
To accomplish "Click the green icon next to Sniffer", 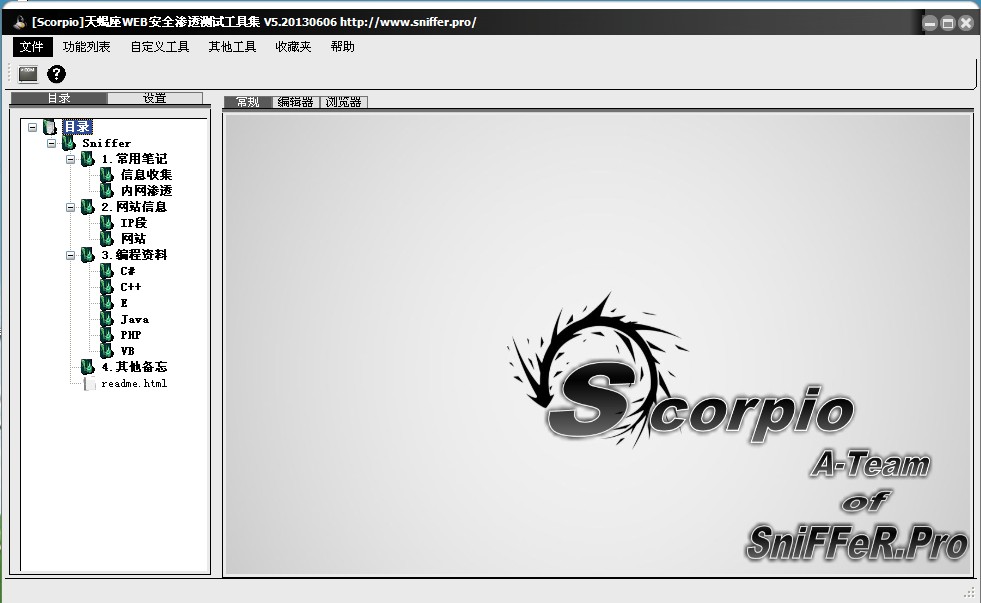I will click(68, 143).
